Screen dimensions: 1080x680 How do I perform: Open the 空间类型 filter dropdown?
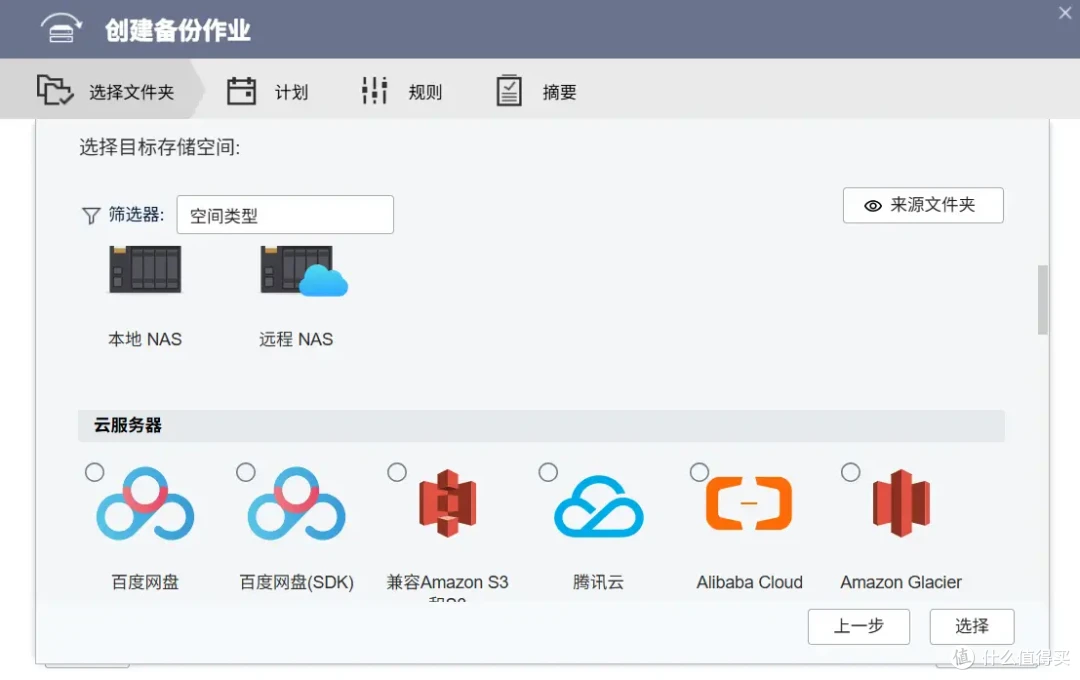click(x=285, y=215)
